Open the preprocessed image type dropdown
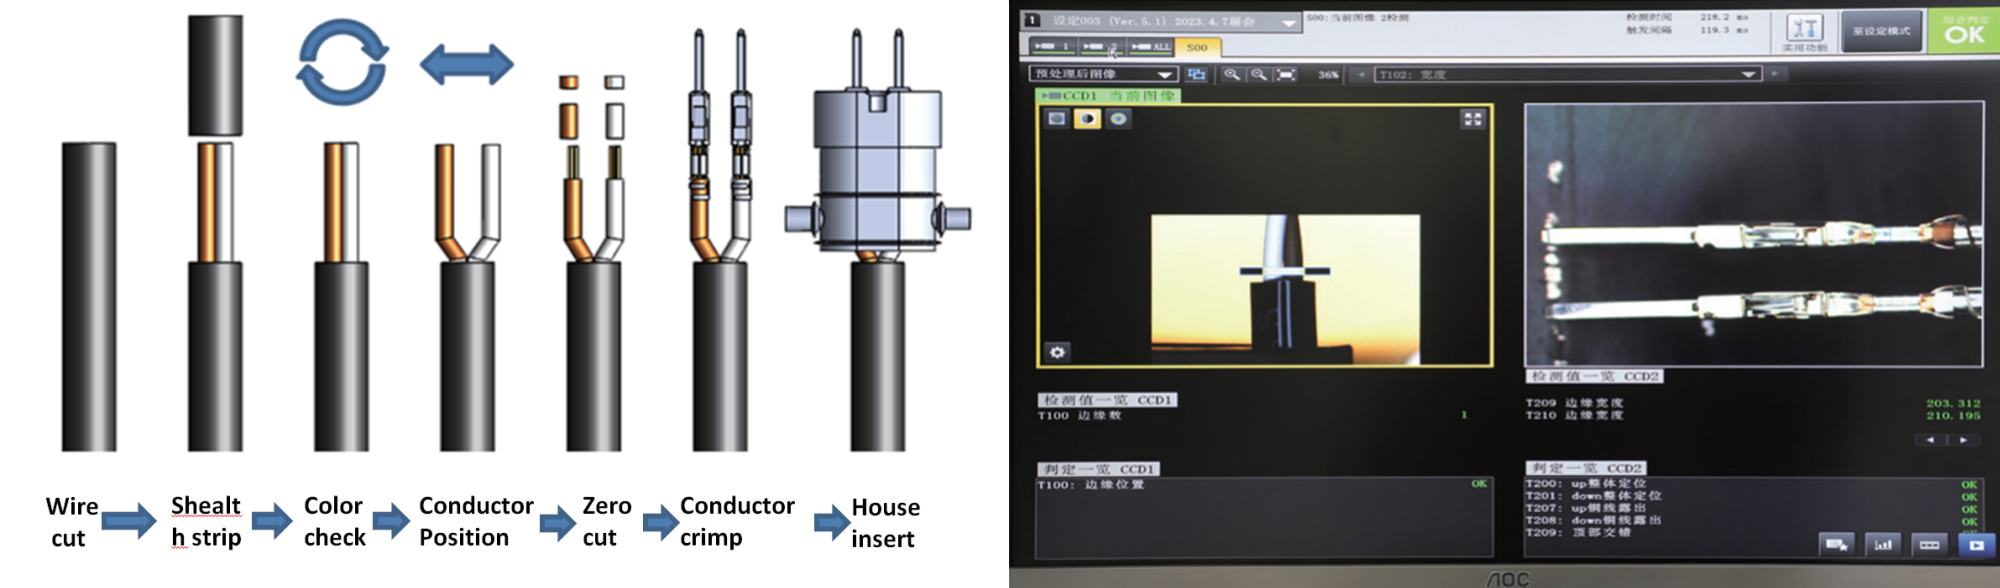Image resolution: width=2000 pixels, height=588 pixels. pyautogui.click(x=1164, y=74)
